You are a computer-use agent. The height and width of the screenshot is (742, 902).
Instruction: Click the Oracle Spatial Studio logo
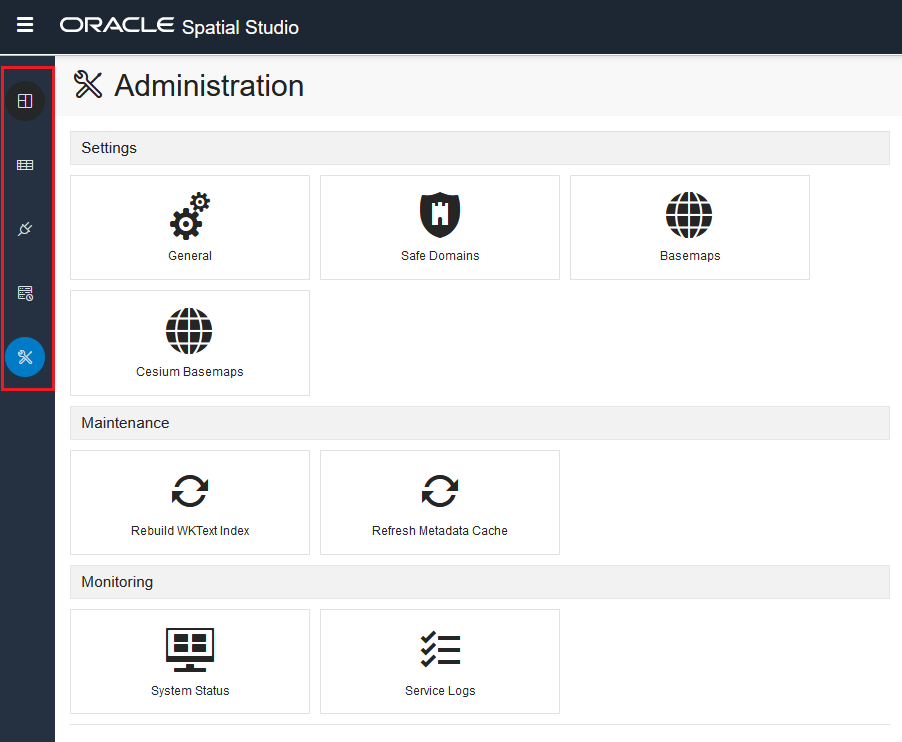point(179,26)
